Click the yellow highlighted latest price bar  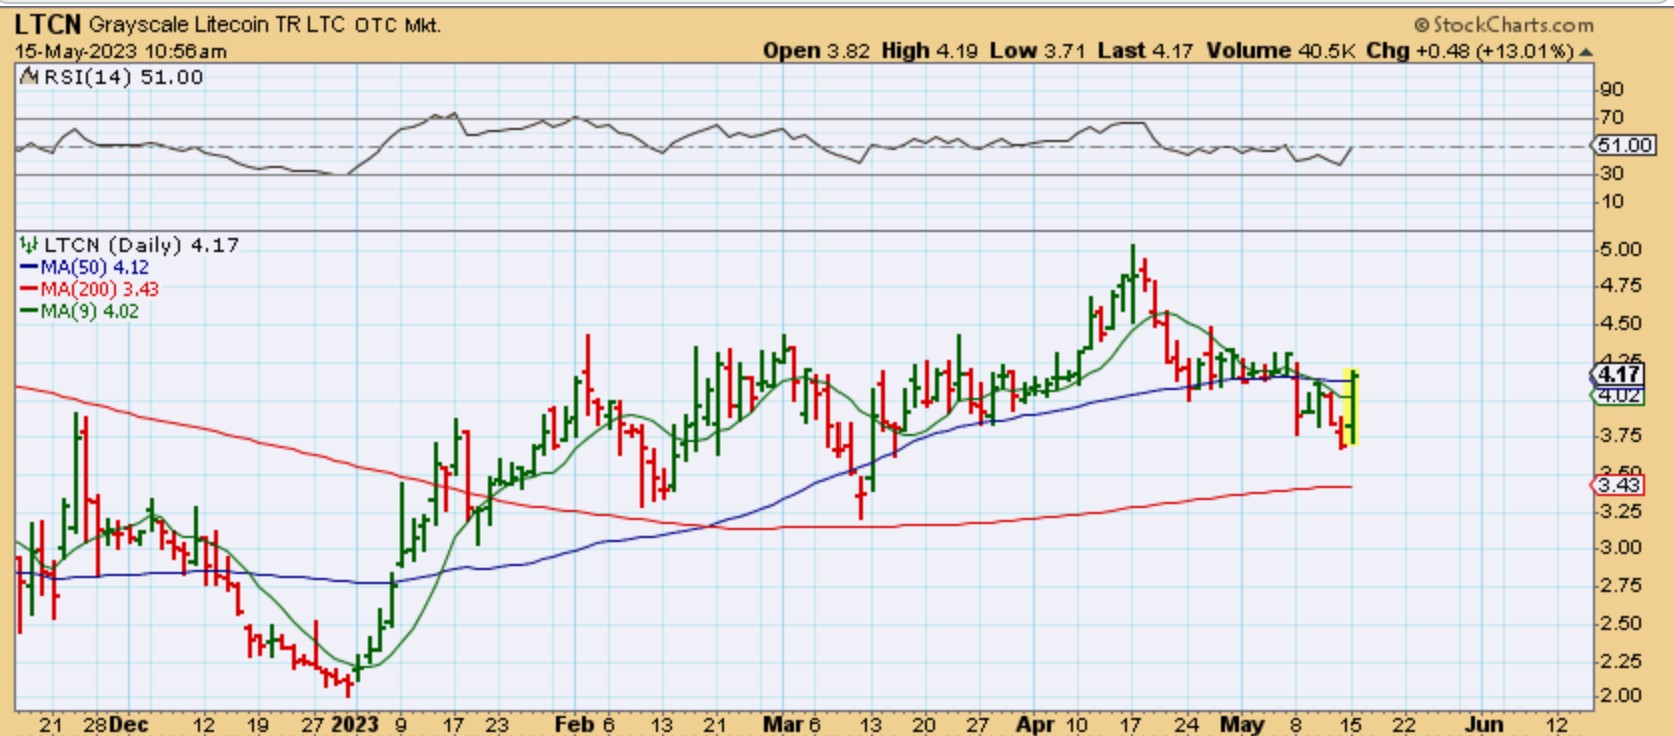coord(1352,406)
